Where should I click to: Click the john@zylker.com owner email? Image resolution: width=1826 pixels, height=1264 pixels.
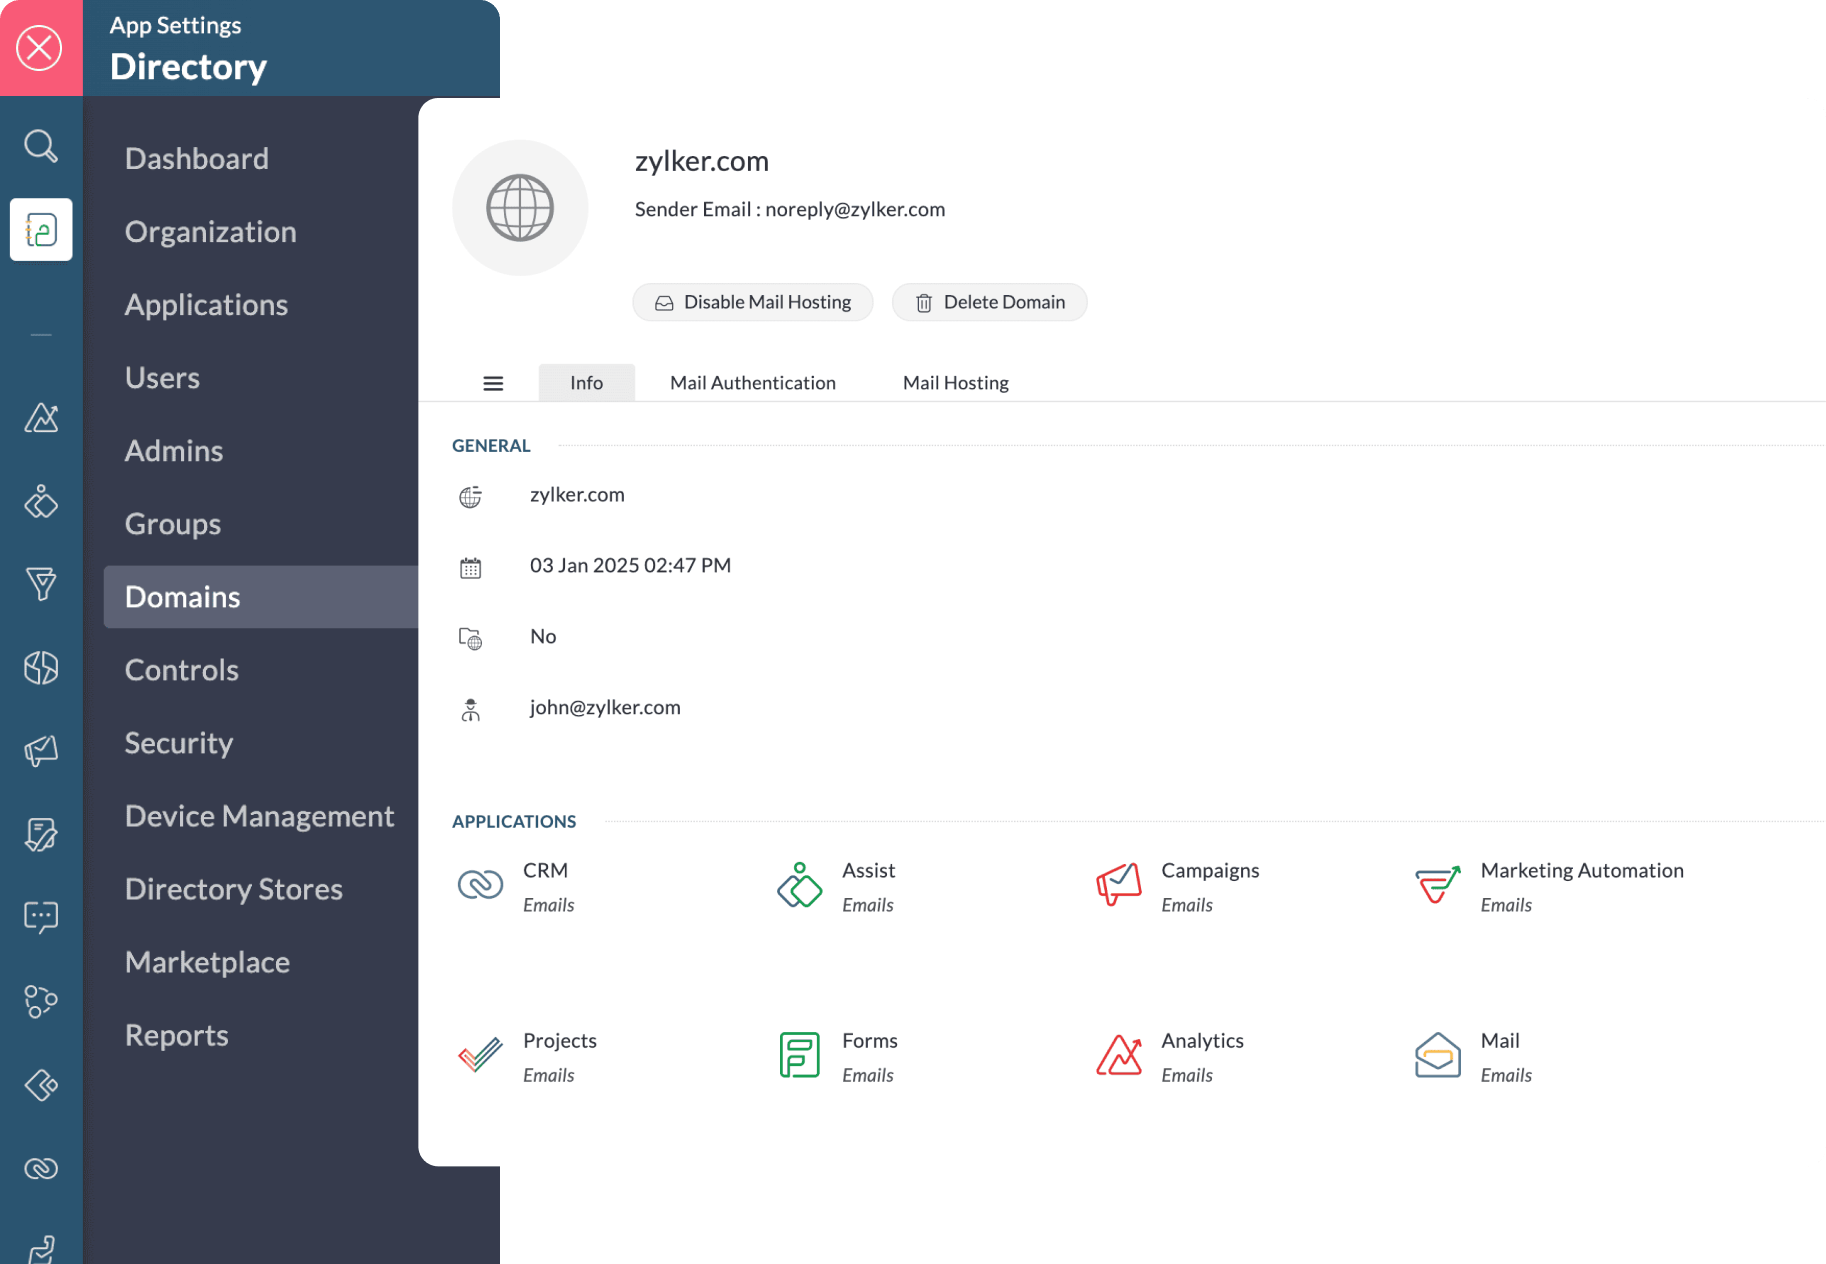tap(604, 707)
